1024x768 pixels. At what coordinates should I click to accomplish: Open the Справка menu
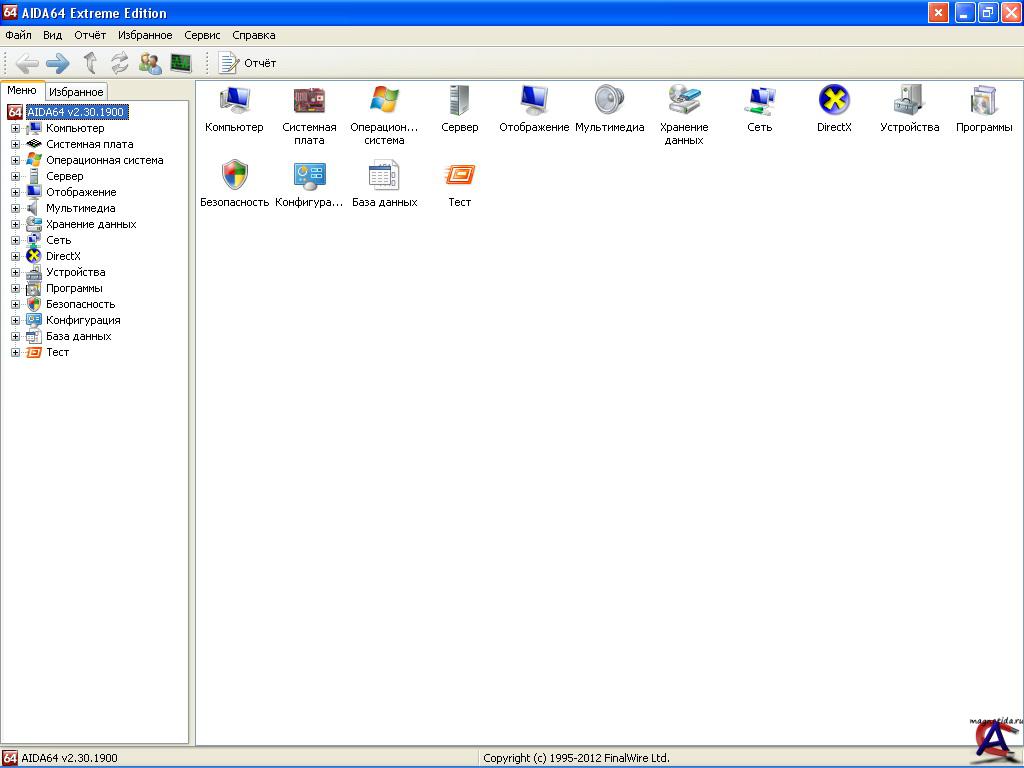click(x=253, y=35)
